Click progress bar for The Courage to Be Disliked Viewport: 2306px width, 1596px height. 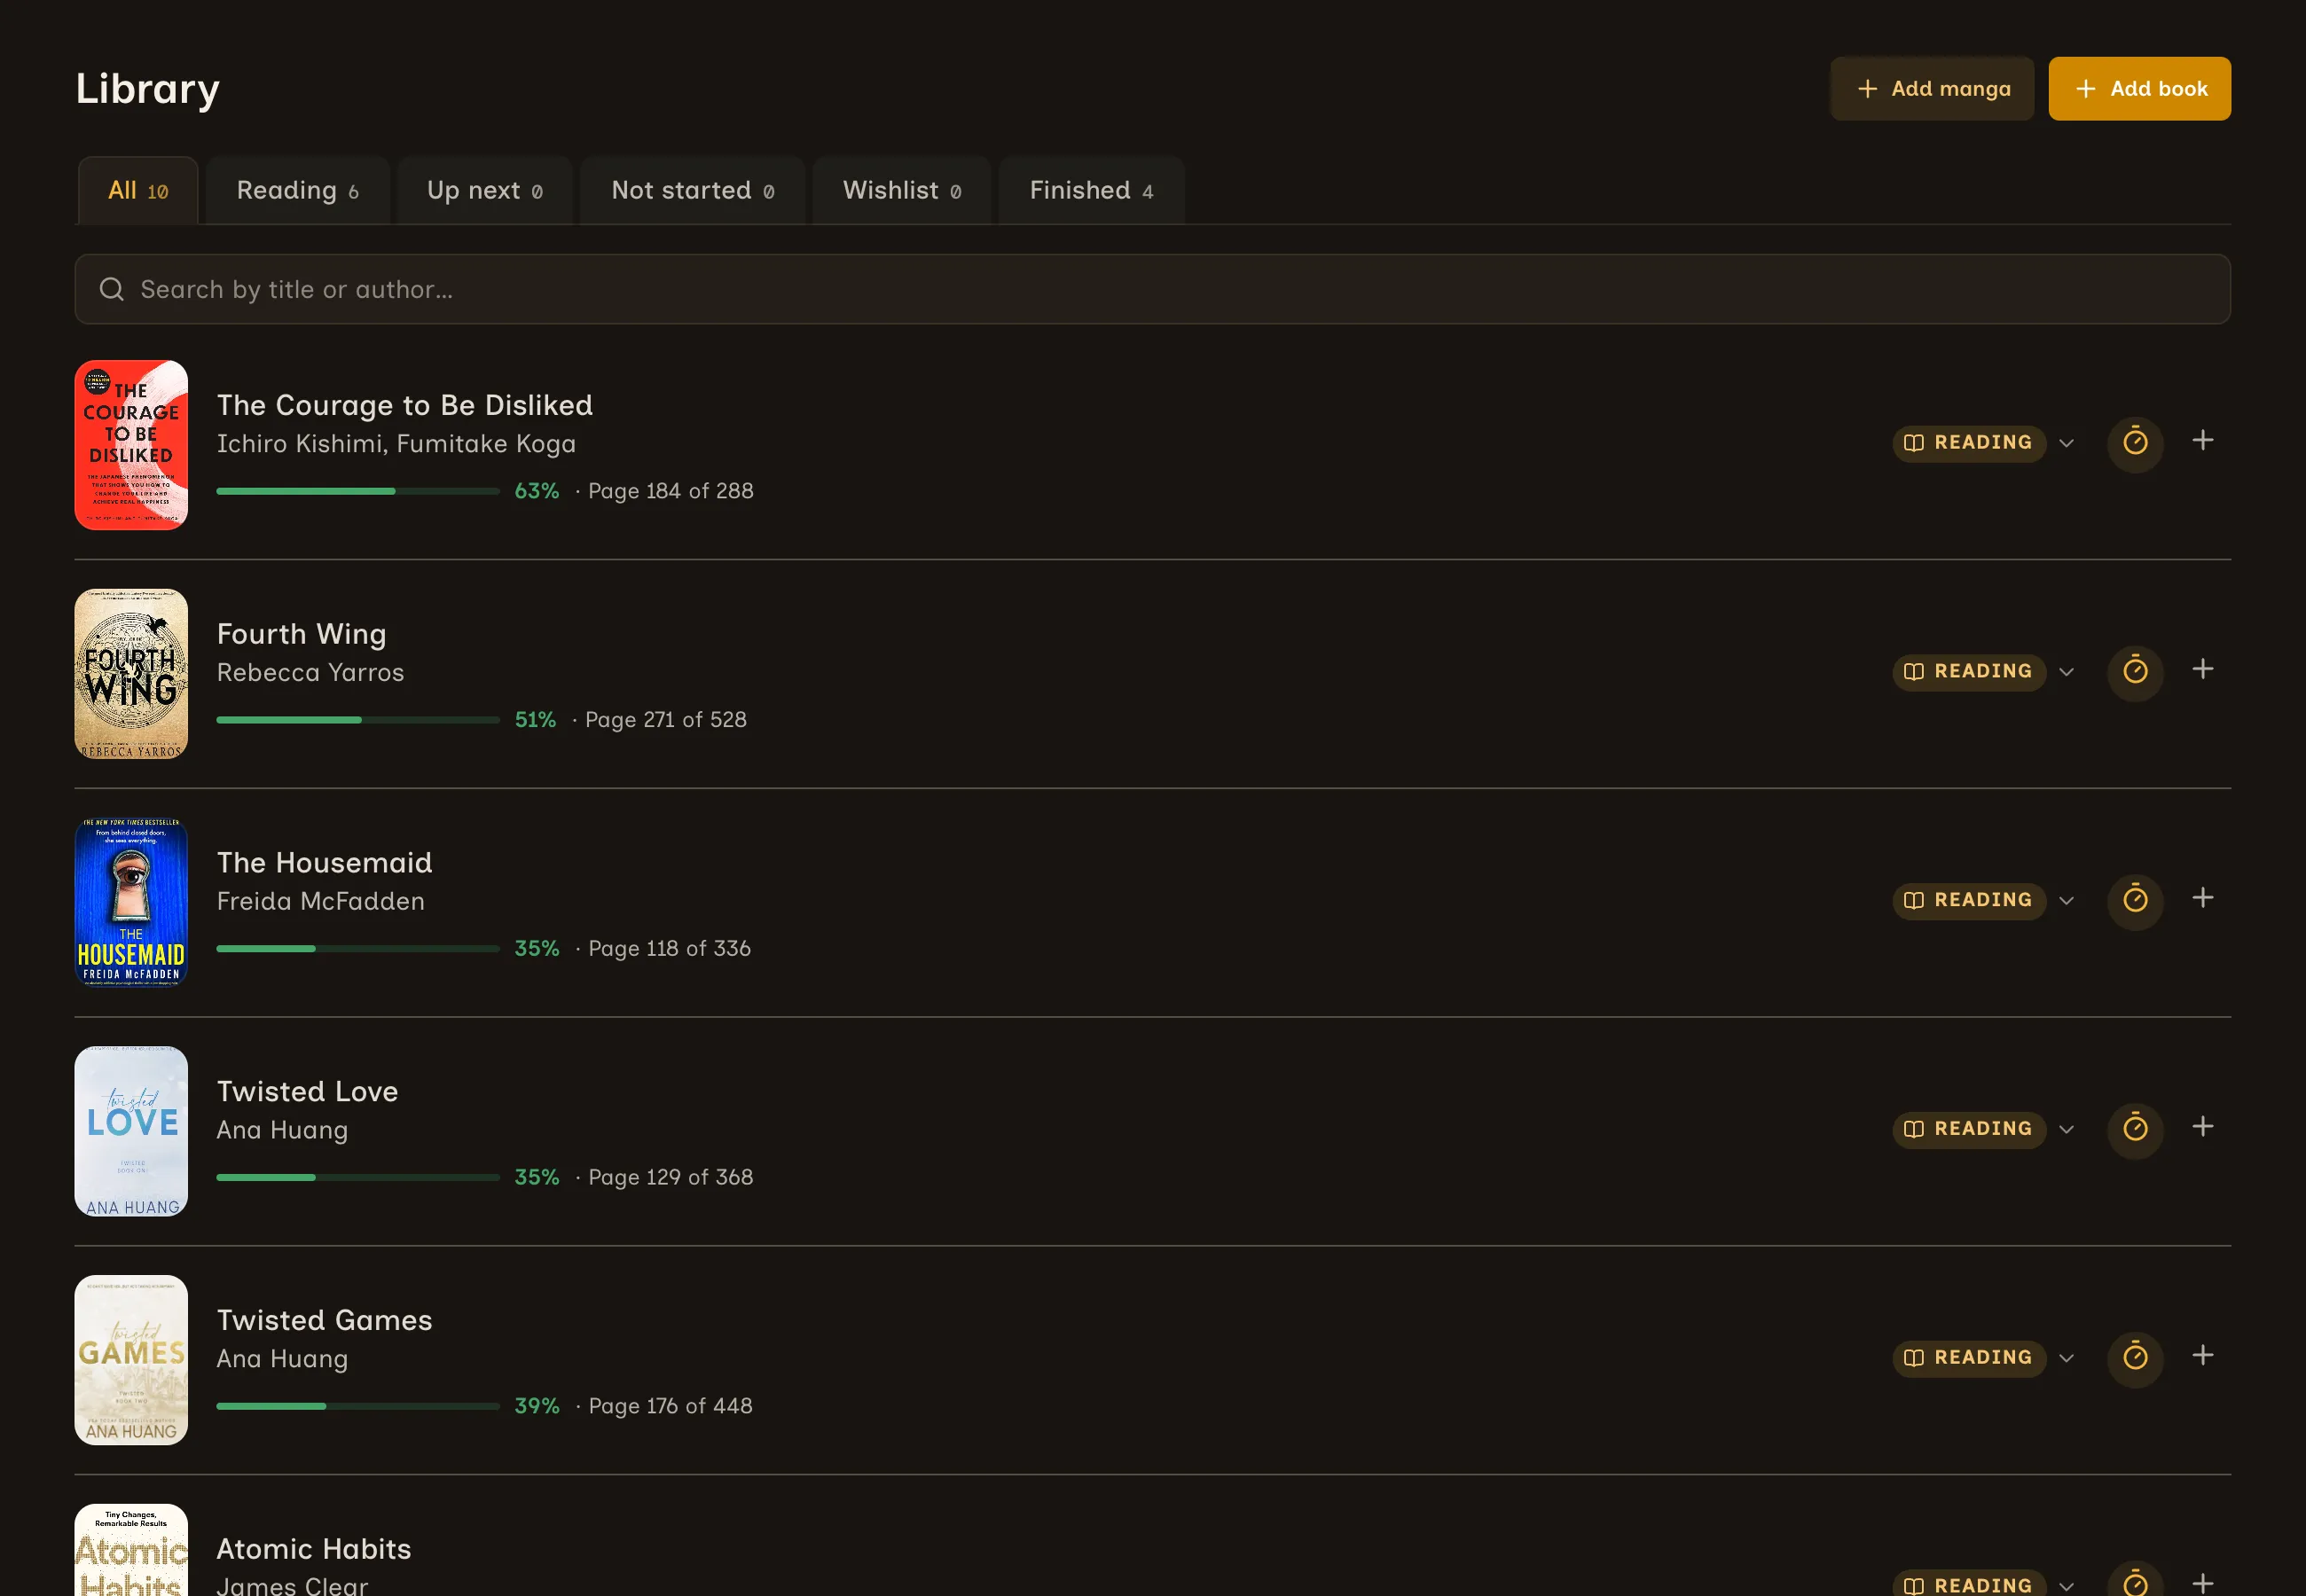pyautogui.click(x=358, y=491)
